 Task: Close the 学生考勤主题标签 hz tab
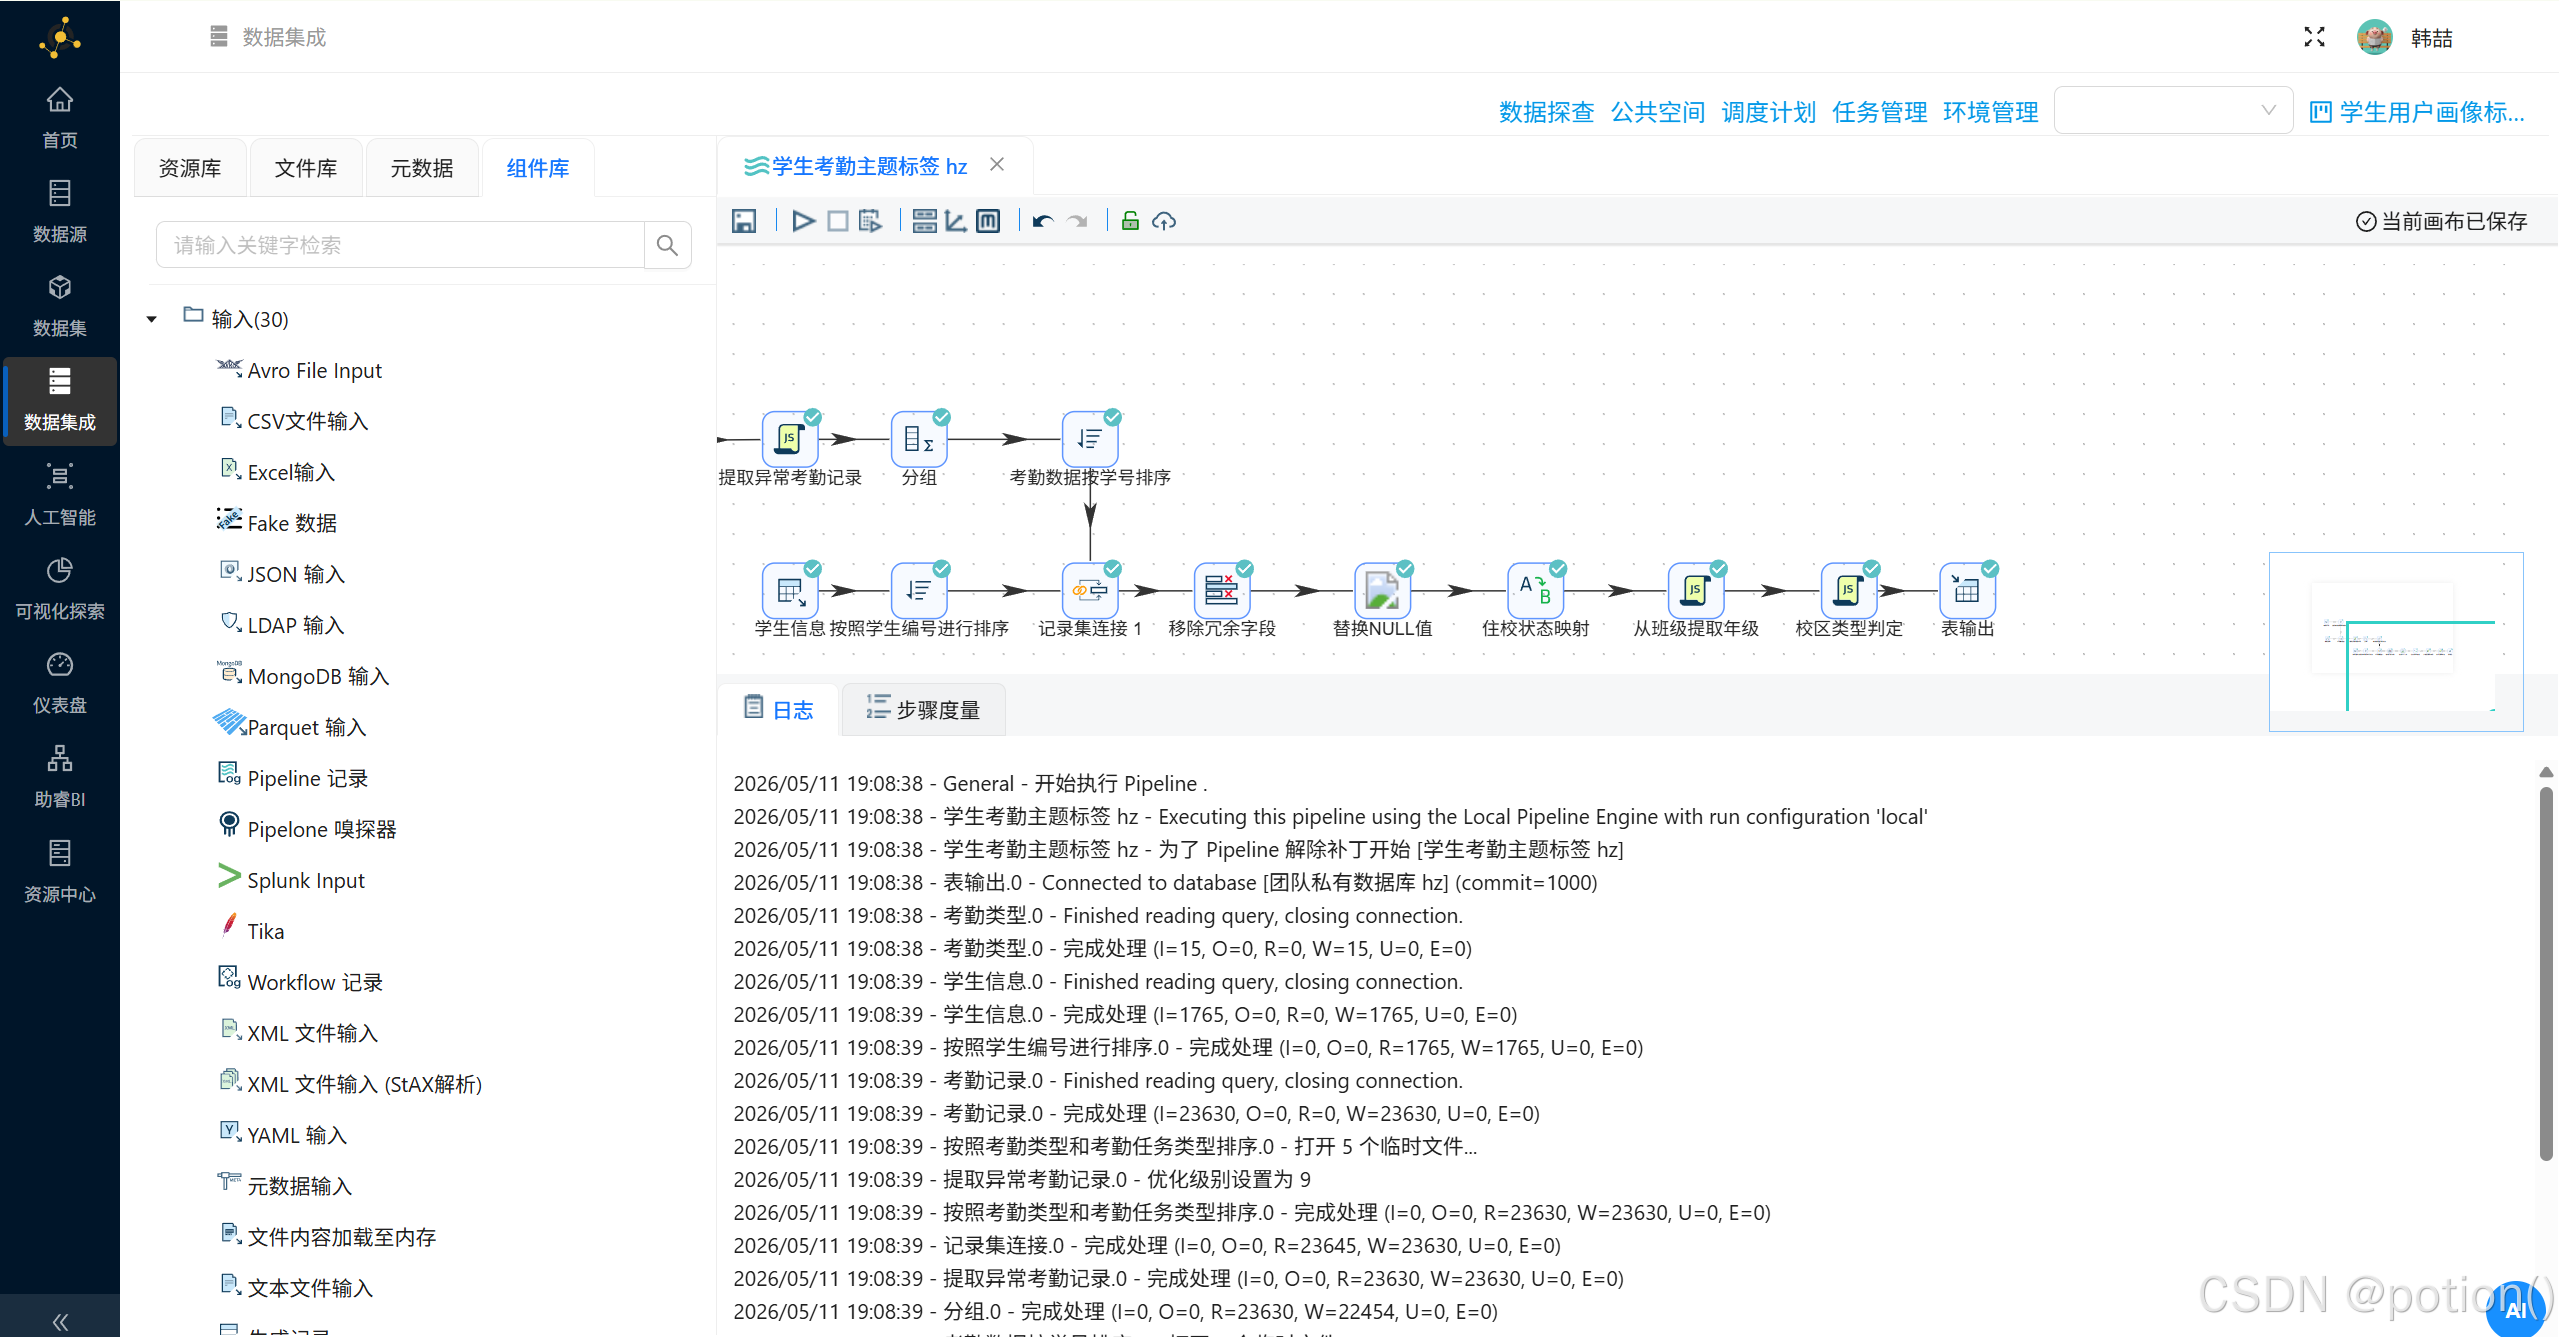click(997, 165)
